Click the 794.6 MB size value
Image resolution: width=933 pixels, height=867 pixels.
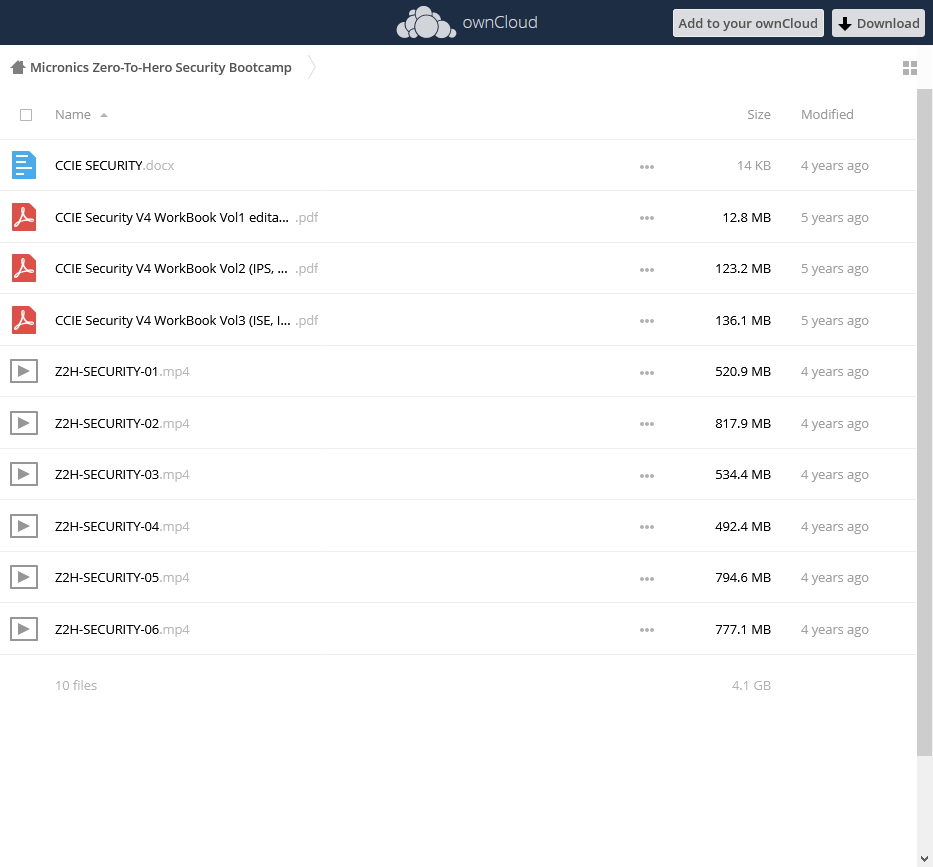(743, 577)
